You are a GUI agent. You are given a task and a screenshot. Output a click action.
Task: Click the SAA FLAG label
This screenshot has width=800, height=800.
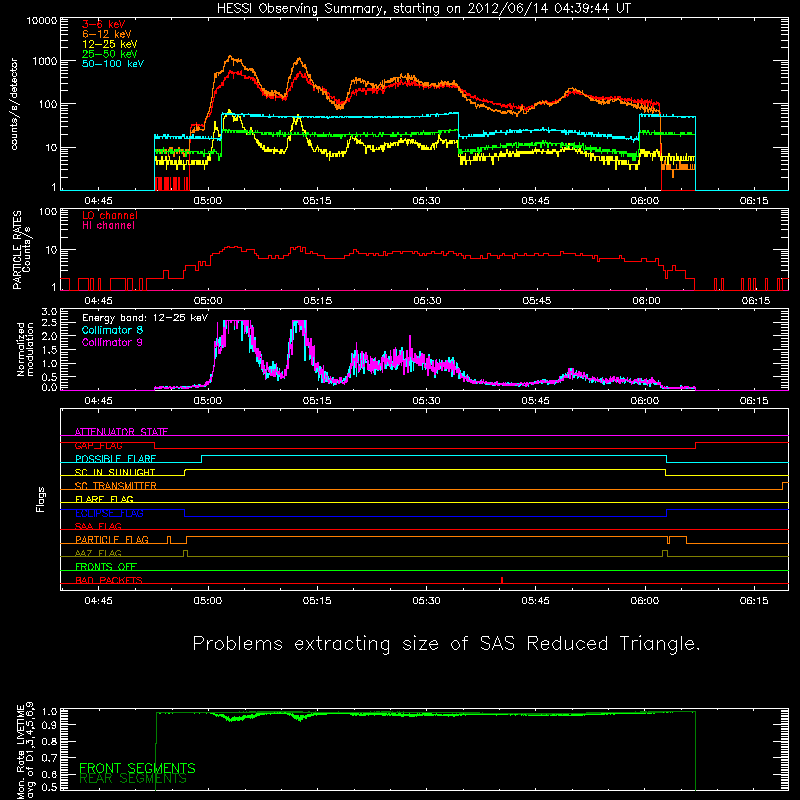pos(98,526)
